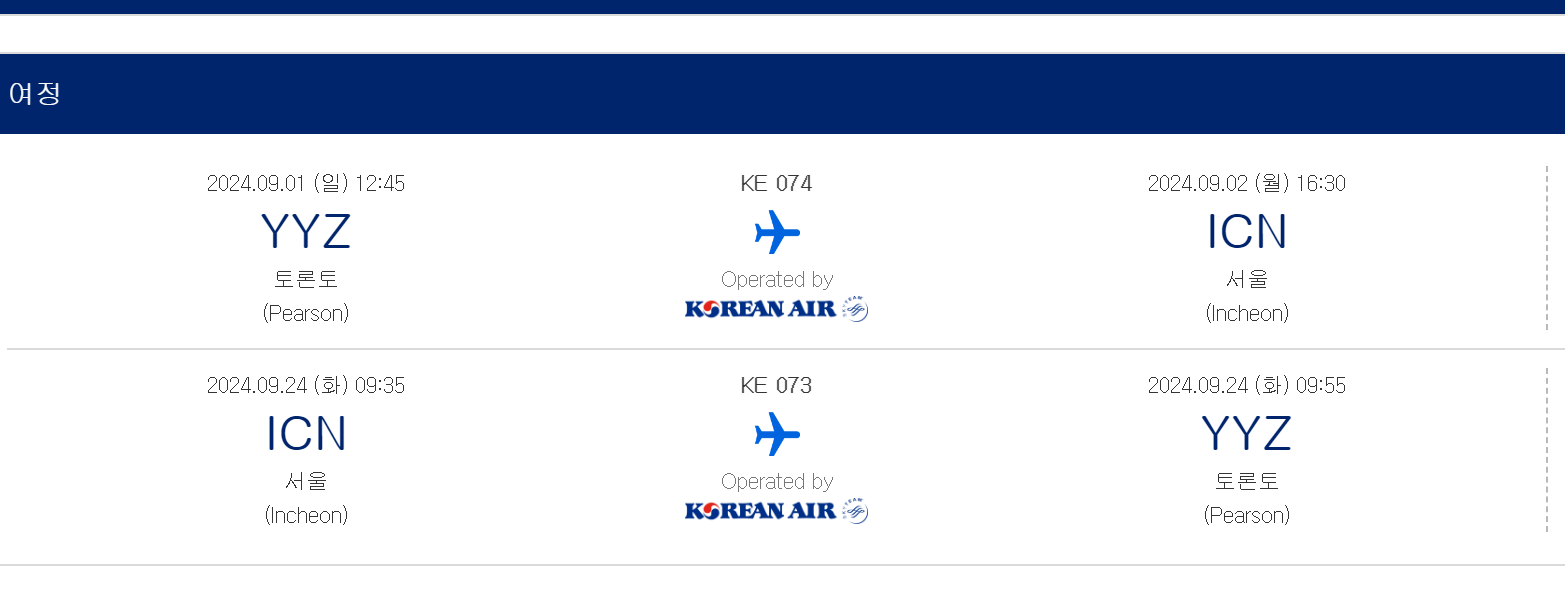The height and width of the screenshot is (614, 1565).
Task: Click flight number KE 074
Action: tap(776, 184)
